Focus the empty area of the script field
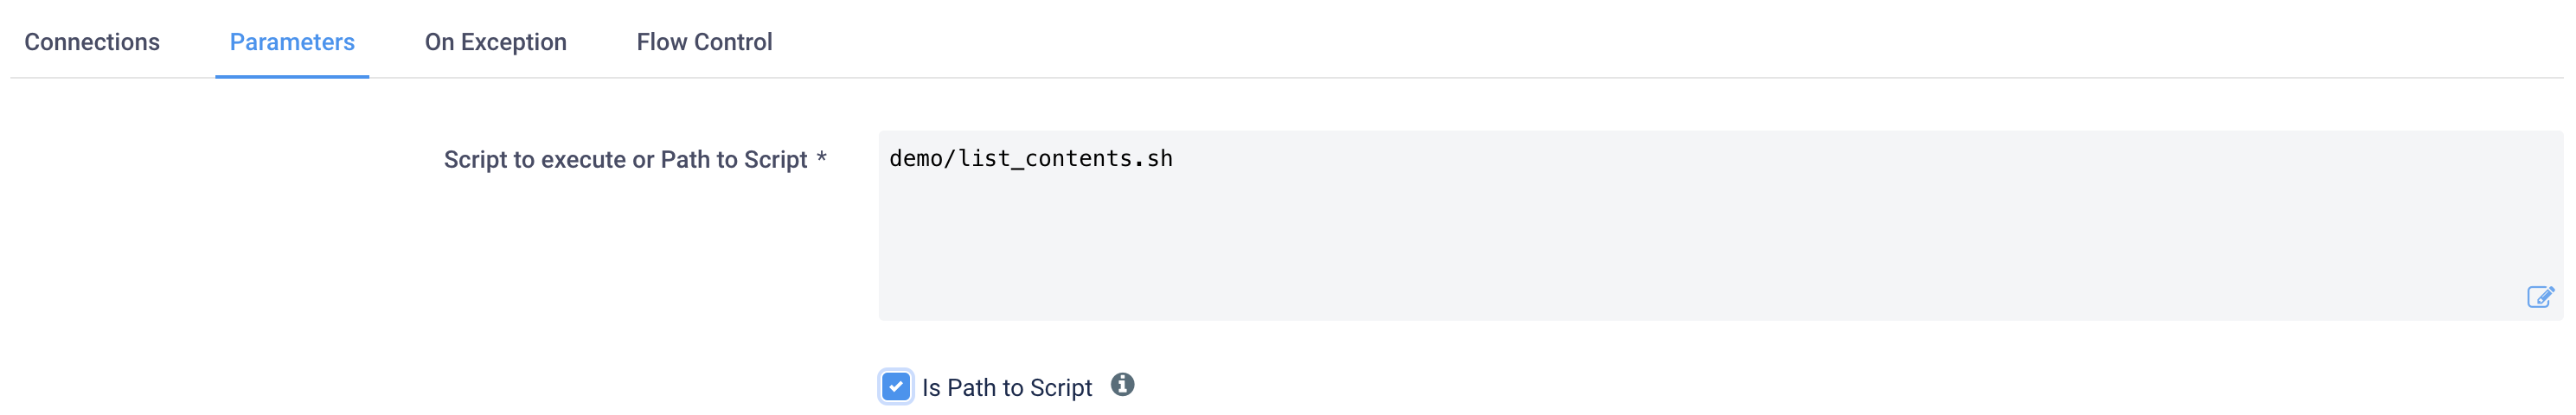2576x415 pixels. coord(1700,250)
